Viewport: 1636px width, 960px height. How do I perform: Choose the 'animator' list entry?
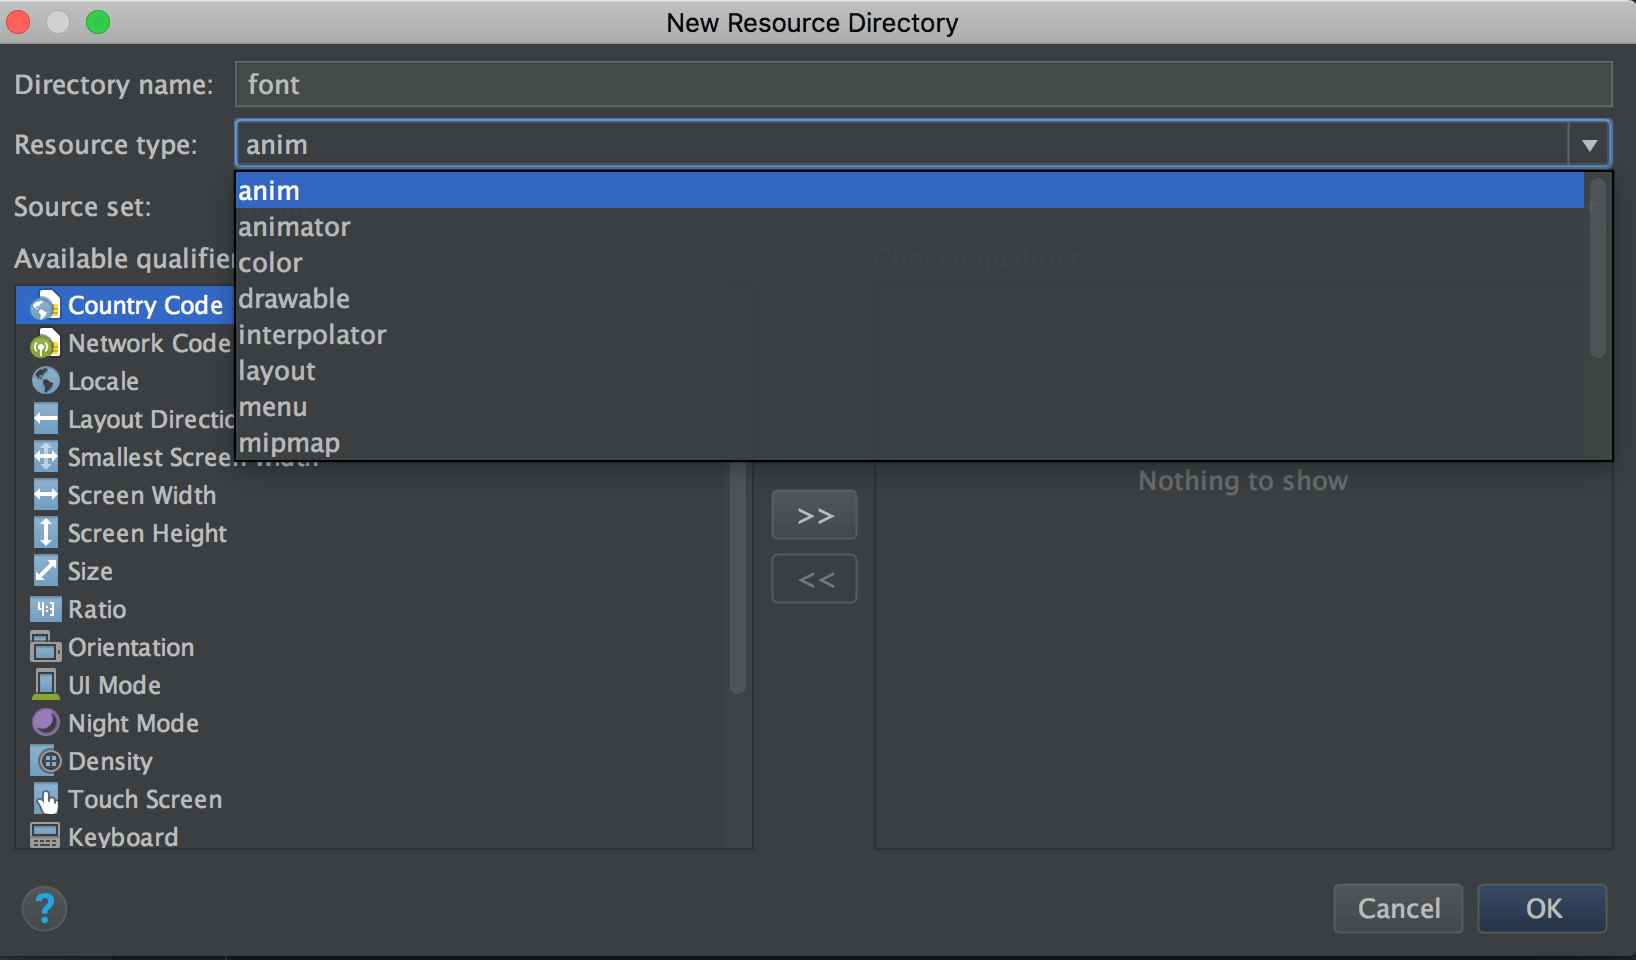(294, 227)
